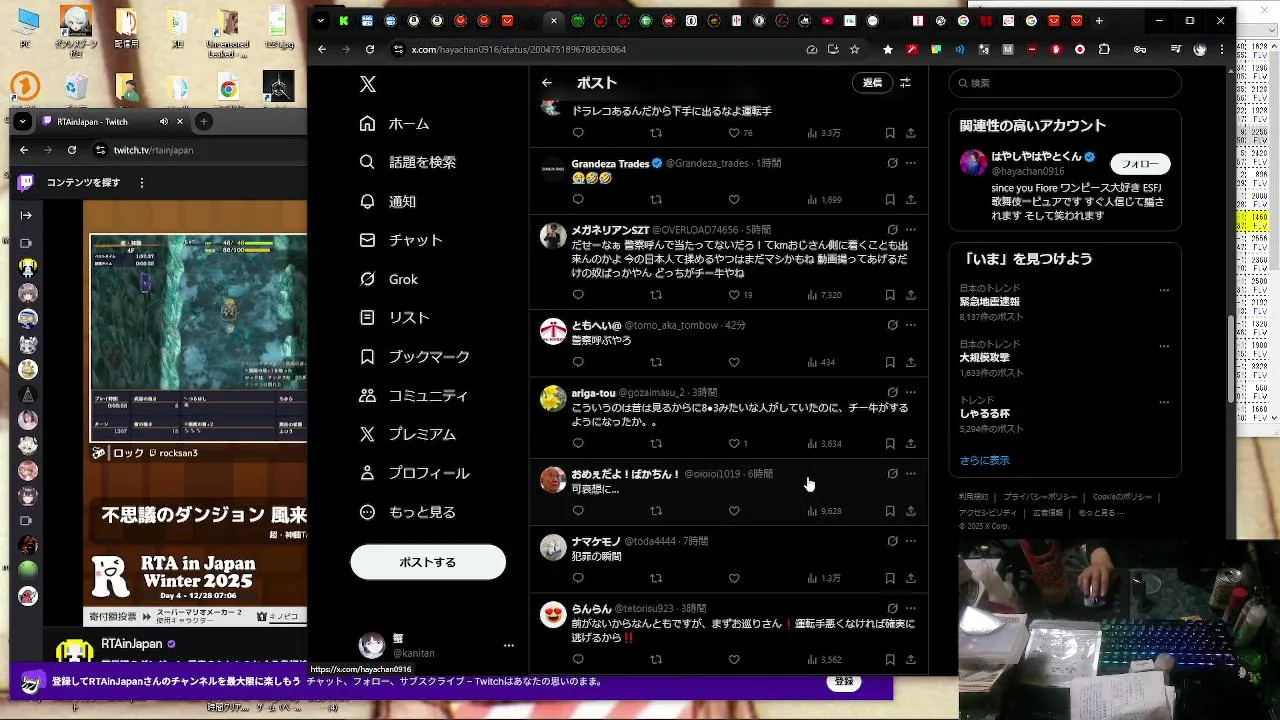Share the おめぇだよ！ばかちん！ post
1280x720 pixels.
click(911, 511)
